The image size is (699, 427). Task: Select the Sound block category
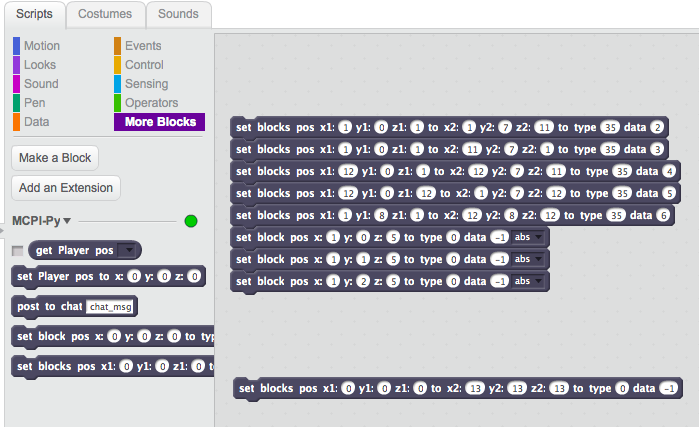point(41,84)
